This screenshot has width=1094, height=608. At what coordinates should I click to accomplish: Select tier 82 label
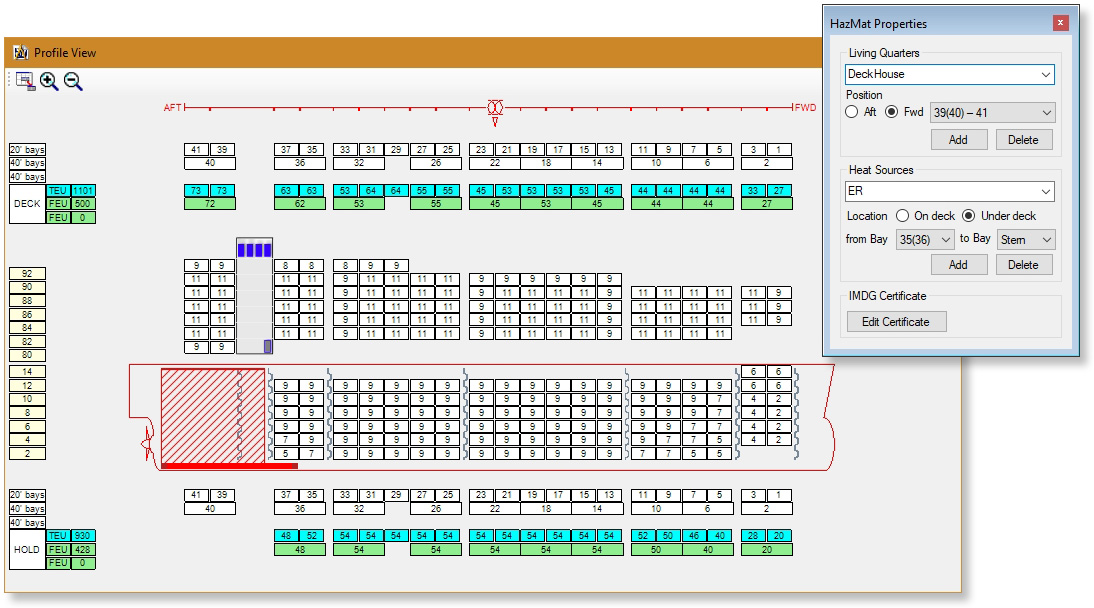pyautogui.click(x=27, y=341)
